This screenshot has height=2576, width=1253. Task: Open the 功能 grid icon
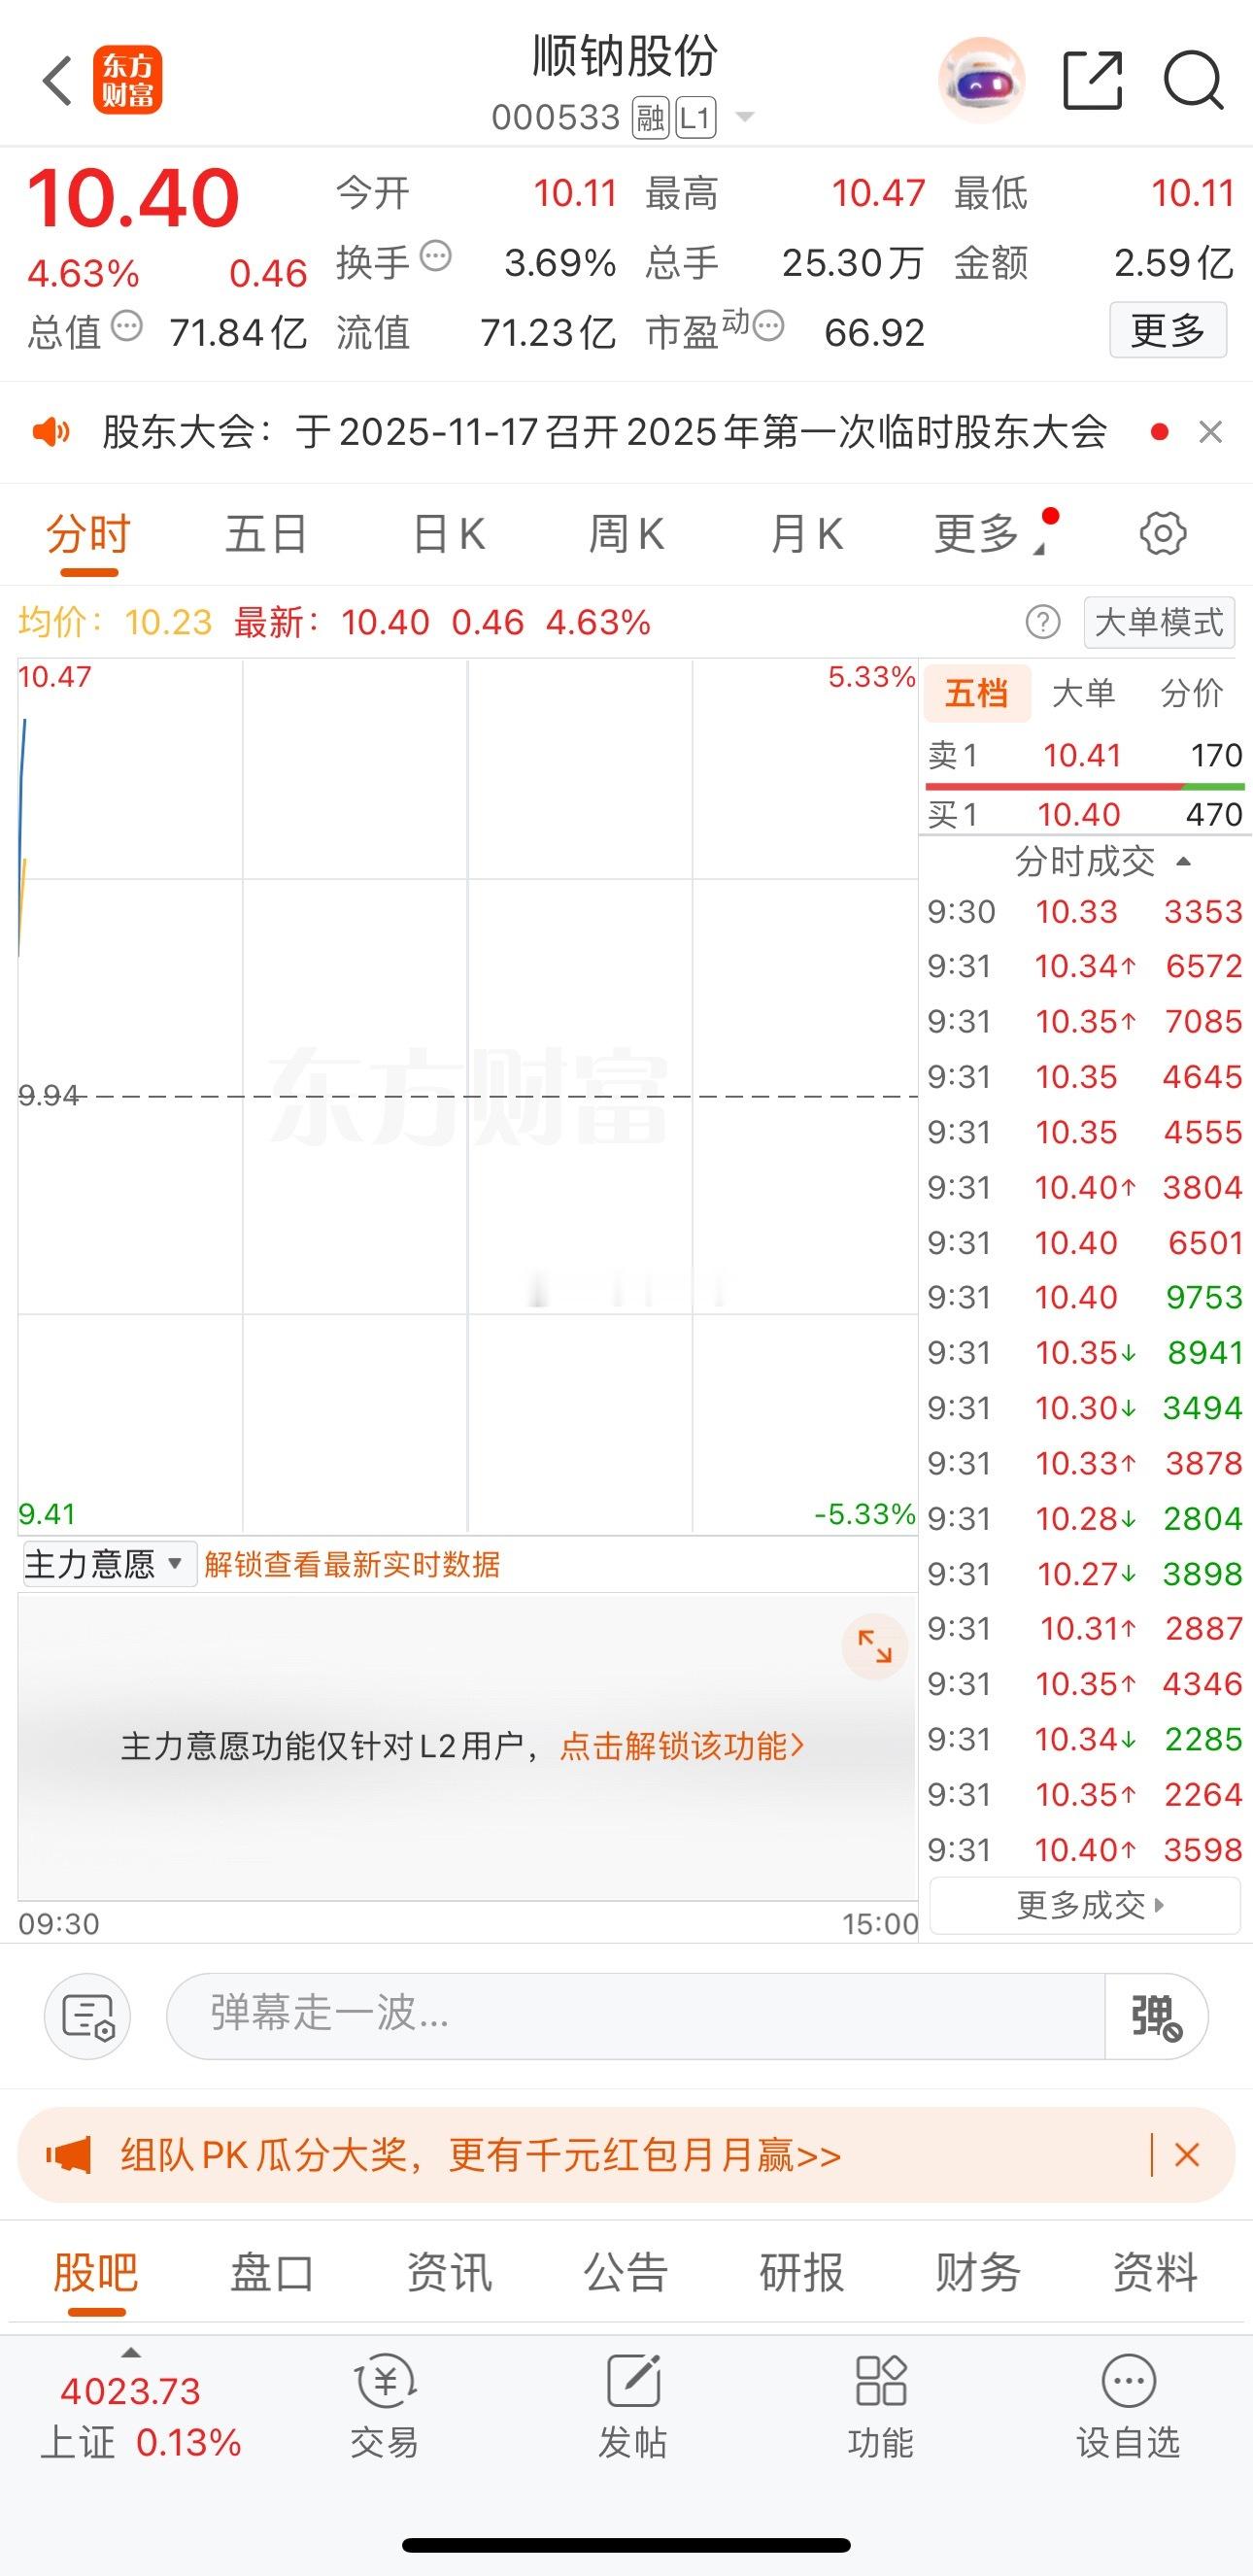coord(881,2382)
